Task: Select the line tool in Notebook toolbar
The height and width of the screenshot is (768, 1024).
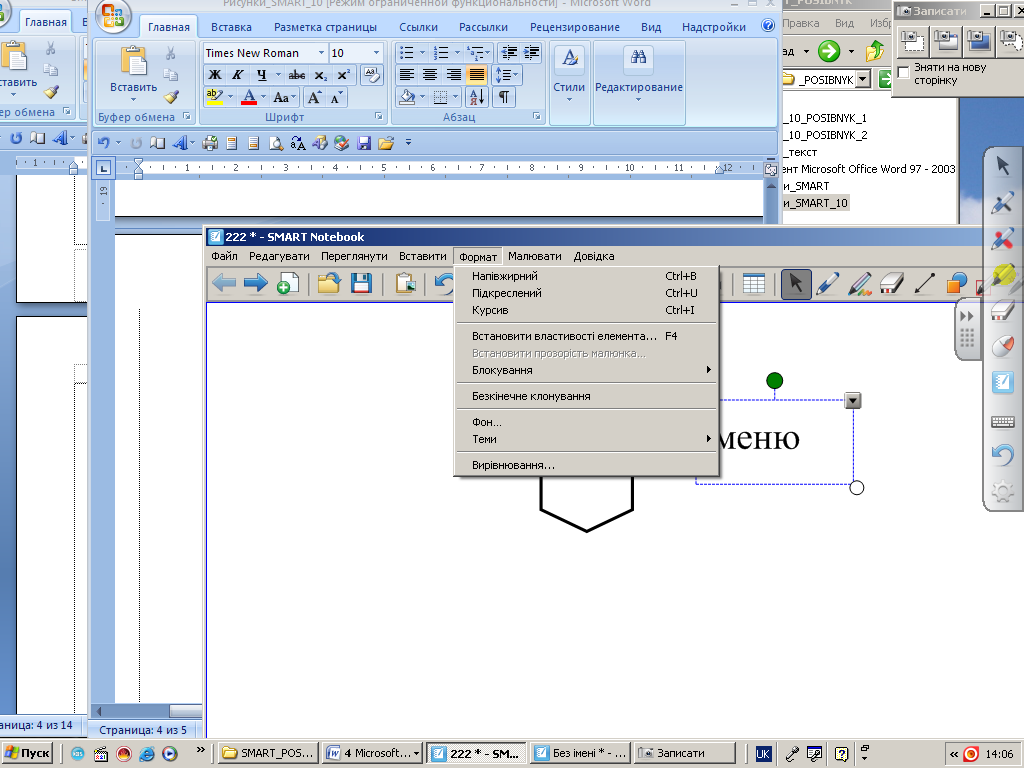Action: click(924, 284)
